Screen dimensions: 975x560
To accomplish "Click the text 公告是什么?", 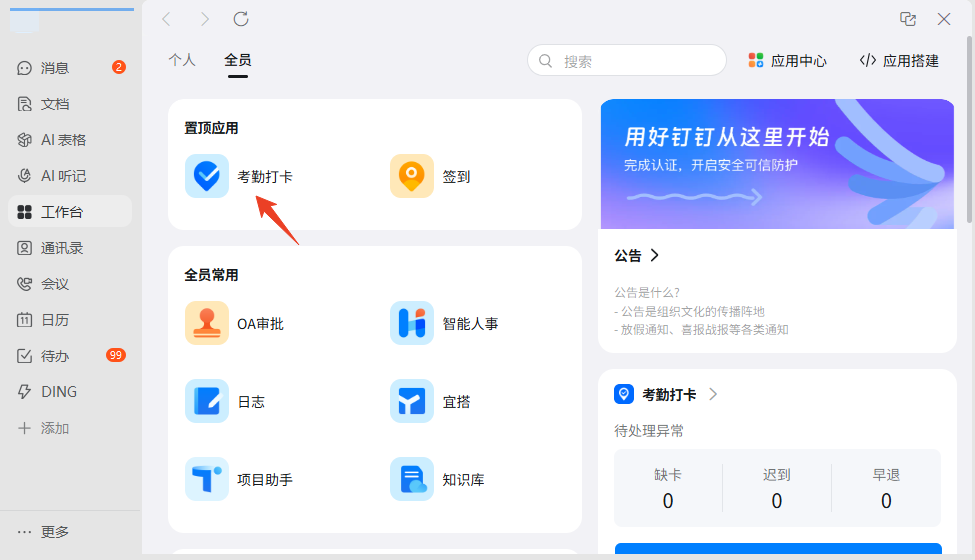I will pos(647,292).
